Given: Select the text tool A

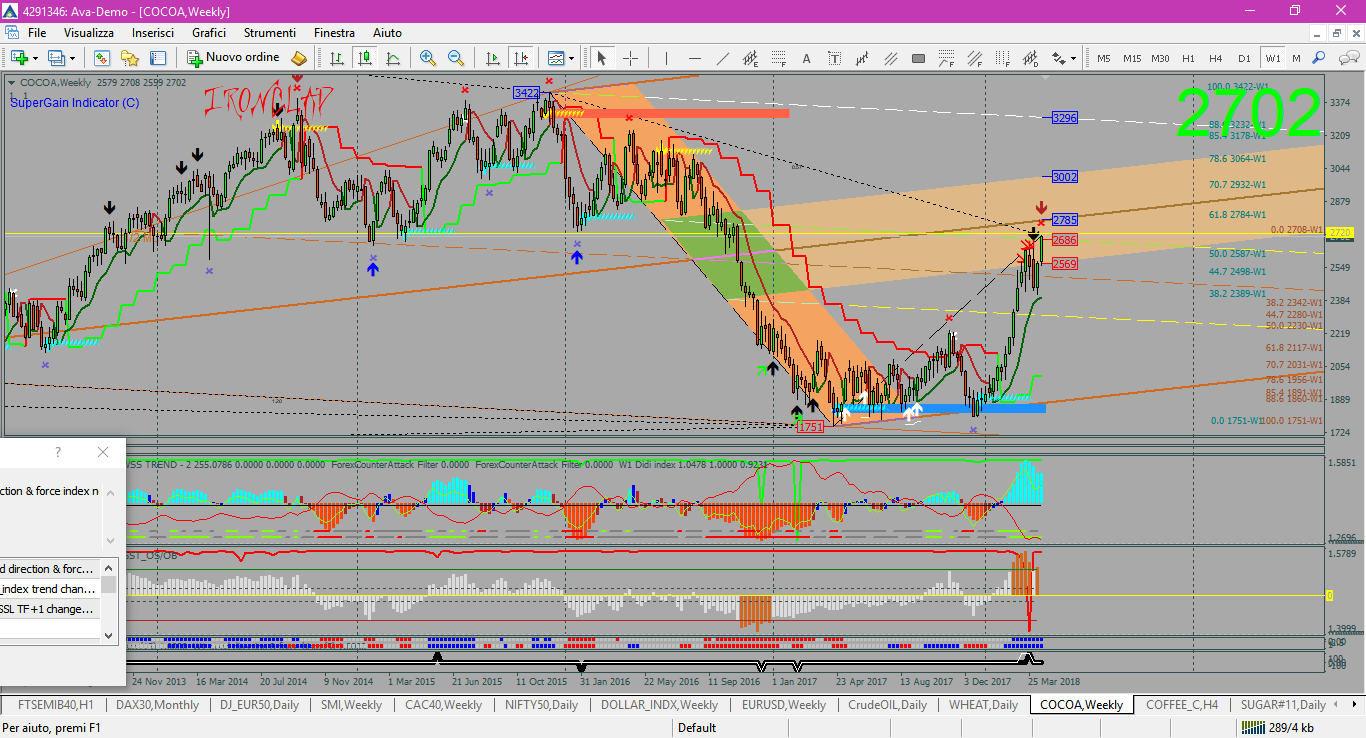Looking at the screenshot, I should click(806, 58).
